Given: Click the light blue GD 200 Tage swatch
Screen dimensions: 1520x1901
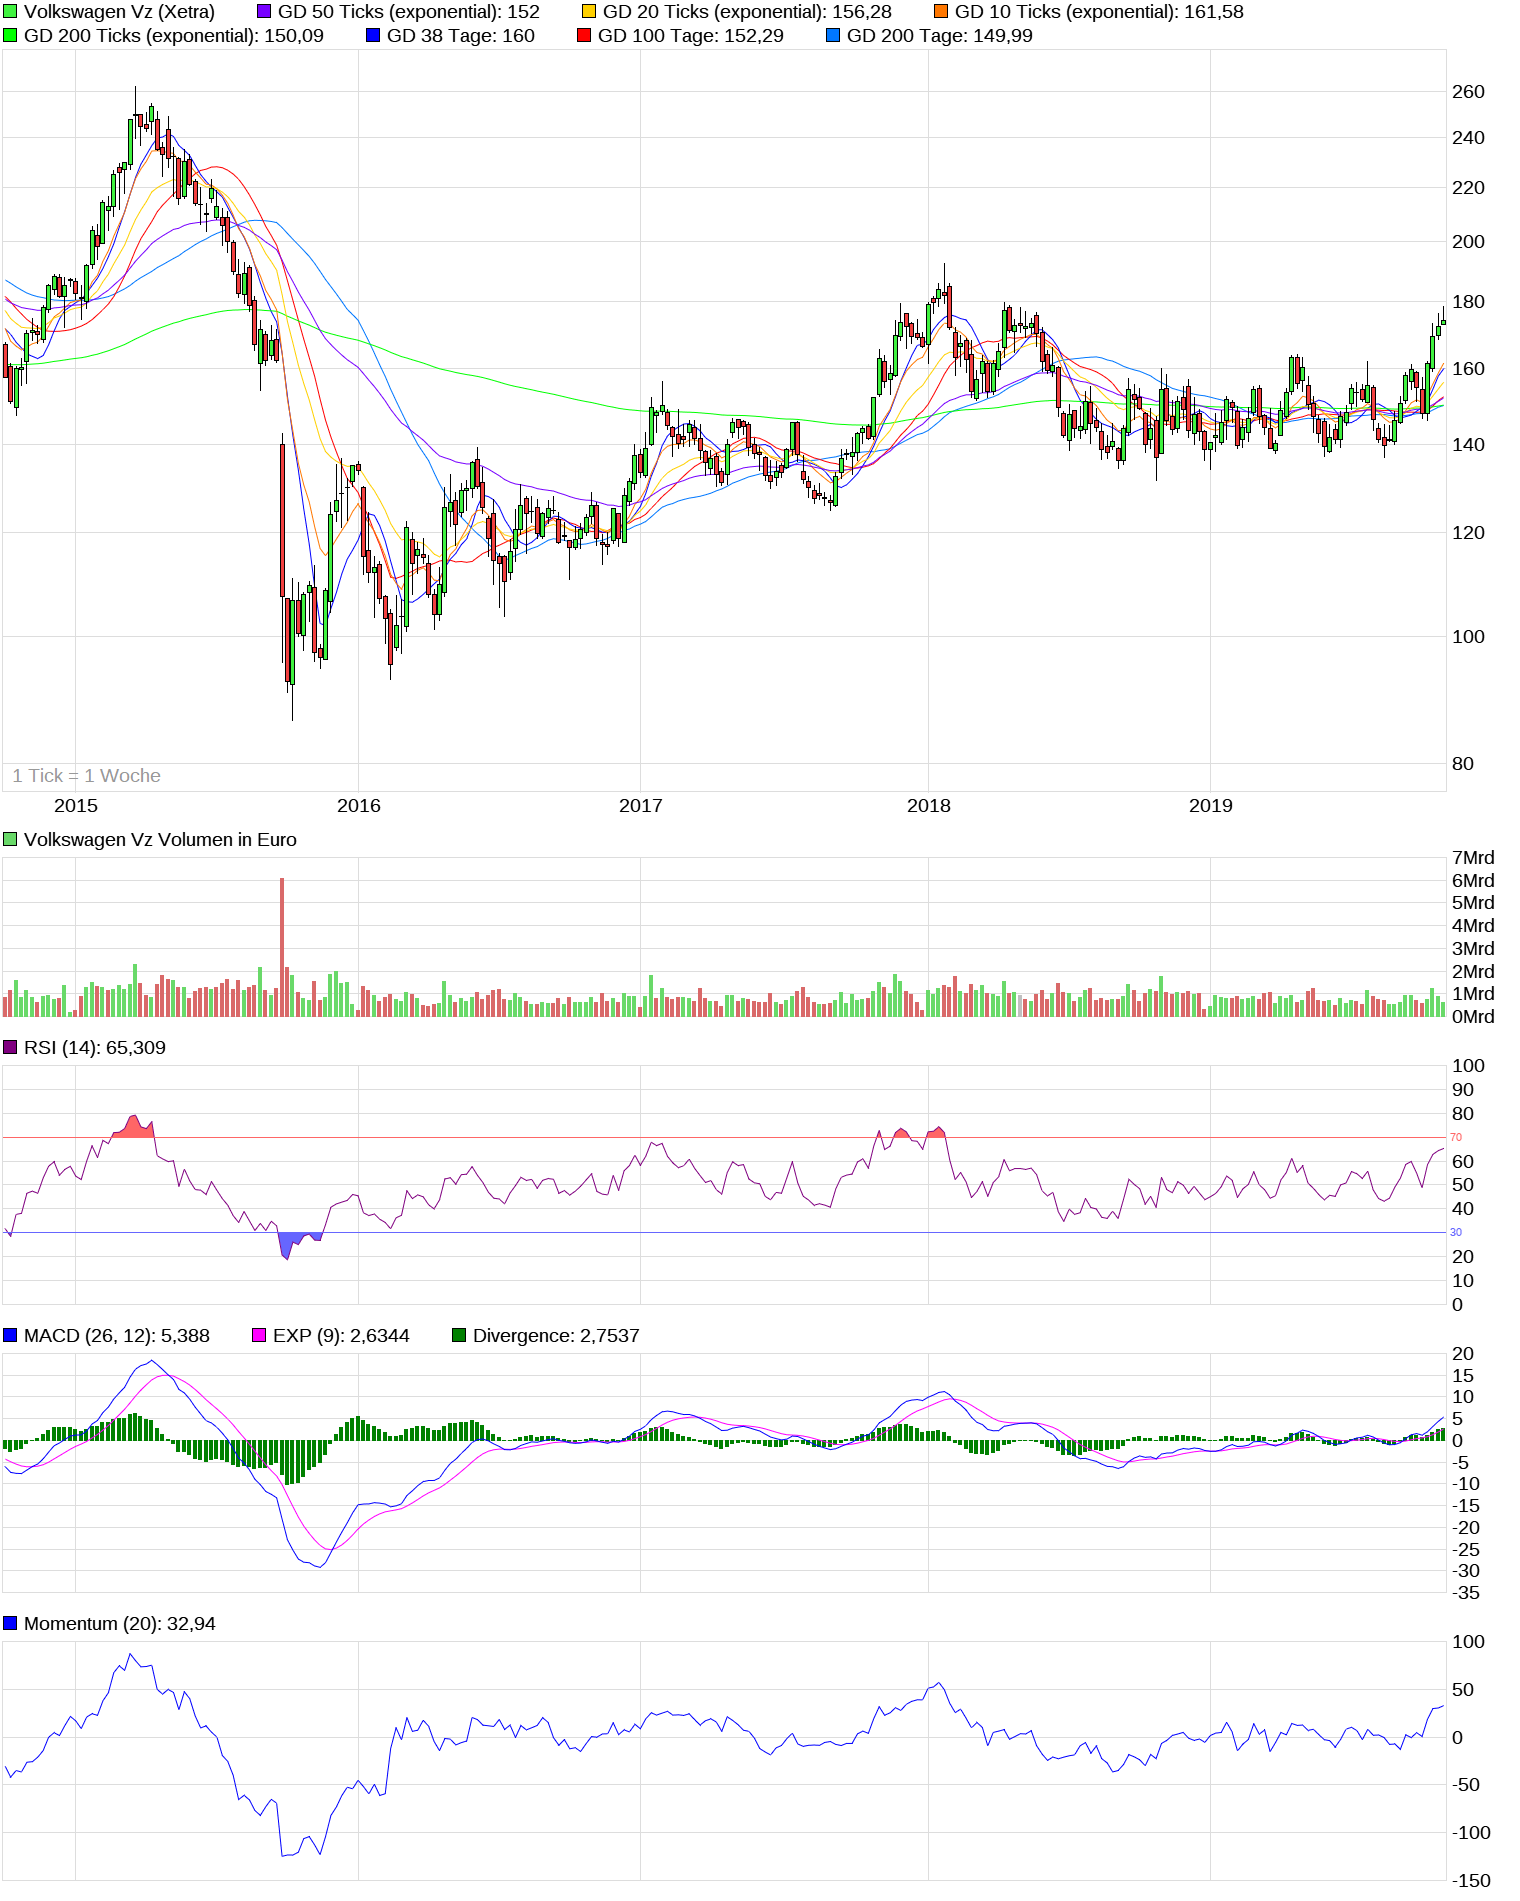Looking at the screenshot, I should click(833, 36).
